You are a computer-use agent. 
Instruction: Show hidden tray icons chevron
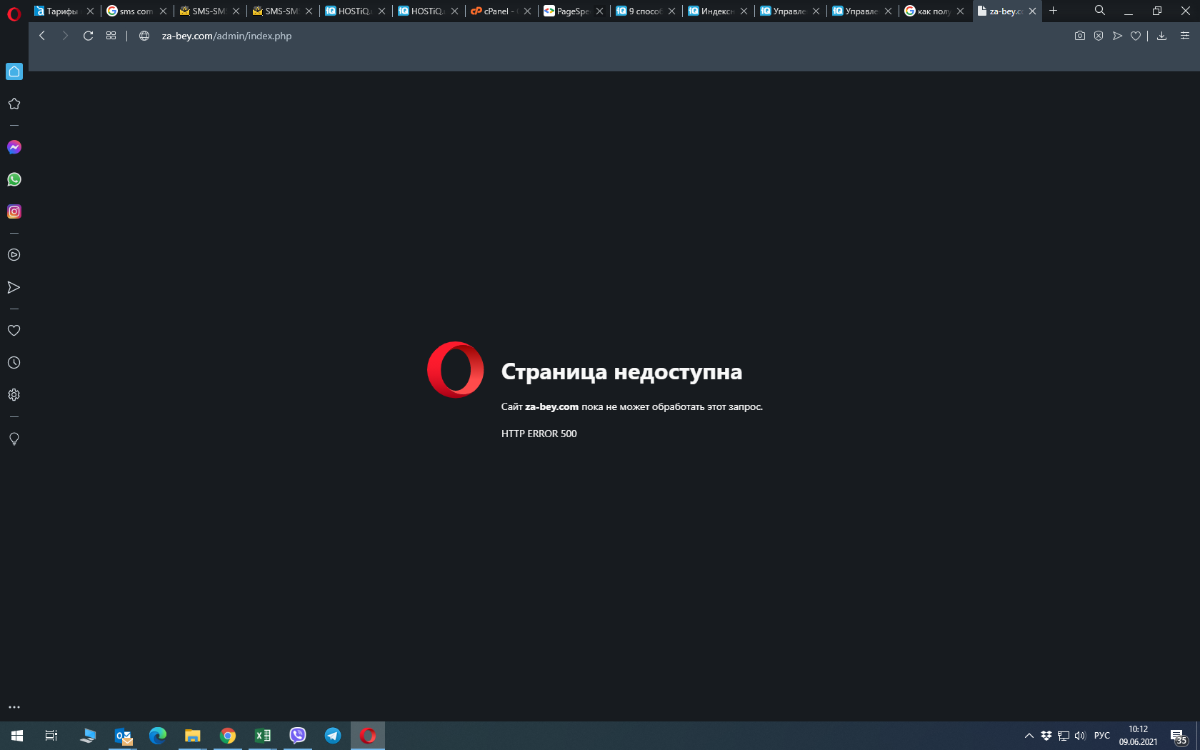point(1029,736)
